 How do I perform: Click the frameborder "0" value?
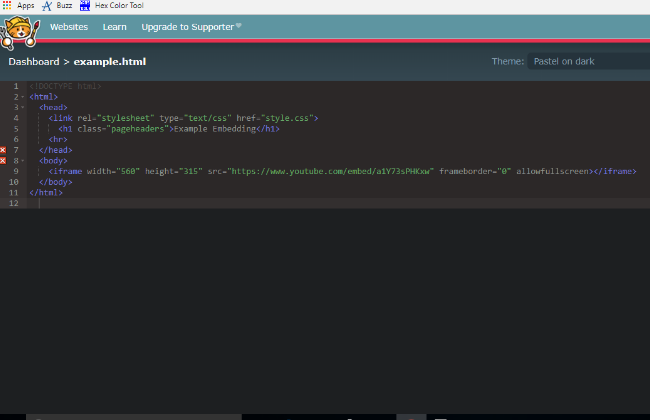[504, 171]
